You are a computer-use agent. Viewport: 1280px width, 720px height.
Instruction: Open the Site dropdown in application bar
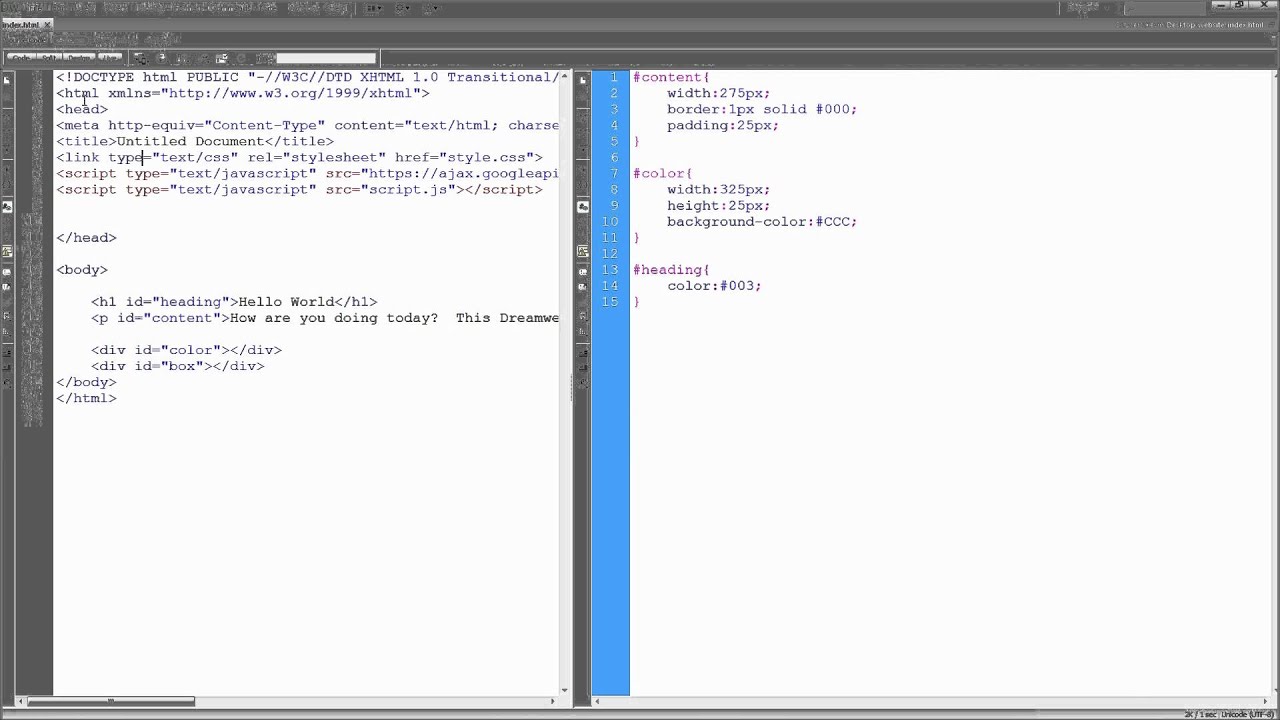click(x=431, y=8)
